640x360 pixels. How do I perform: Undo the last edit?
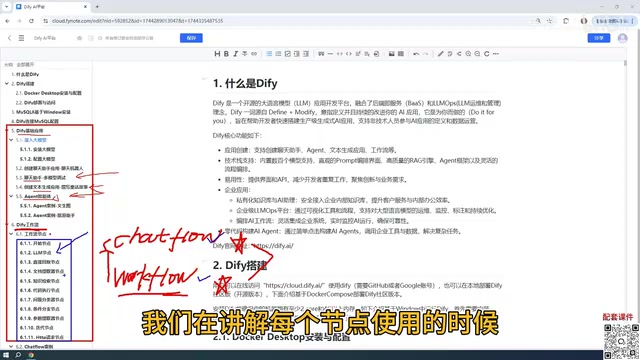[416, 54]
